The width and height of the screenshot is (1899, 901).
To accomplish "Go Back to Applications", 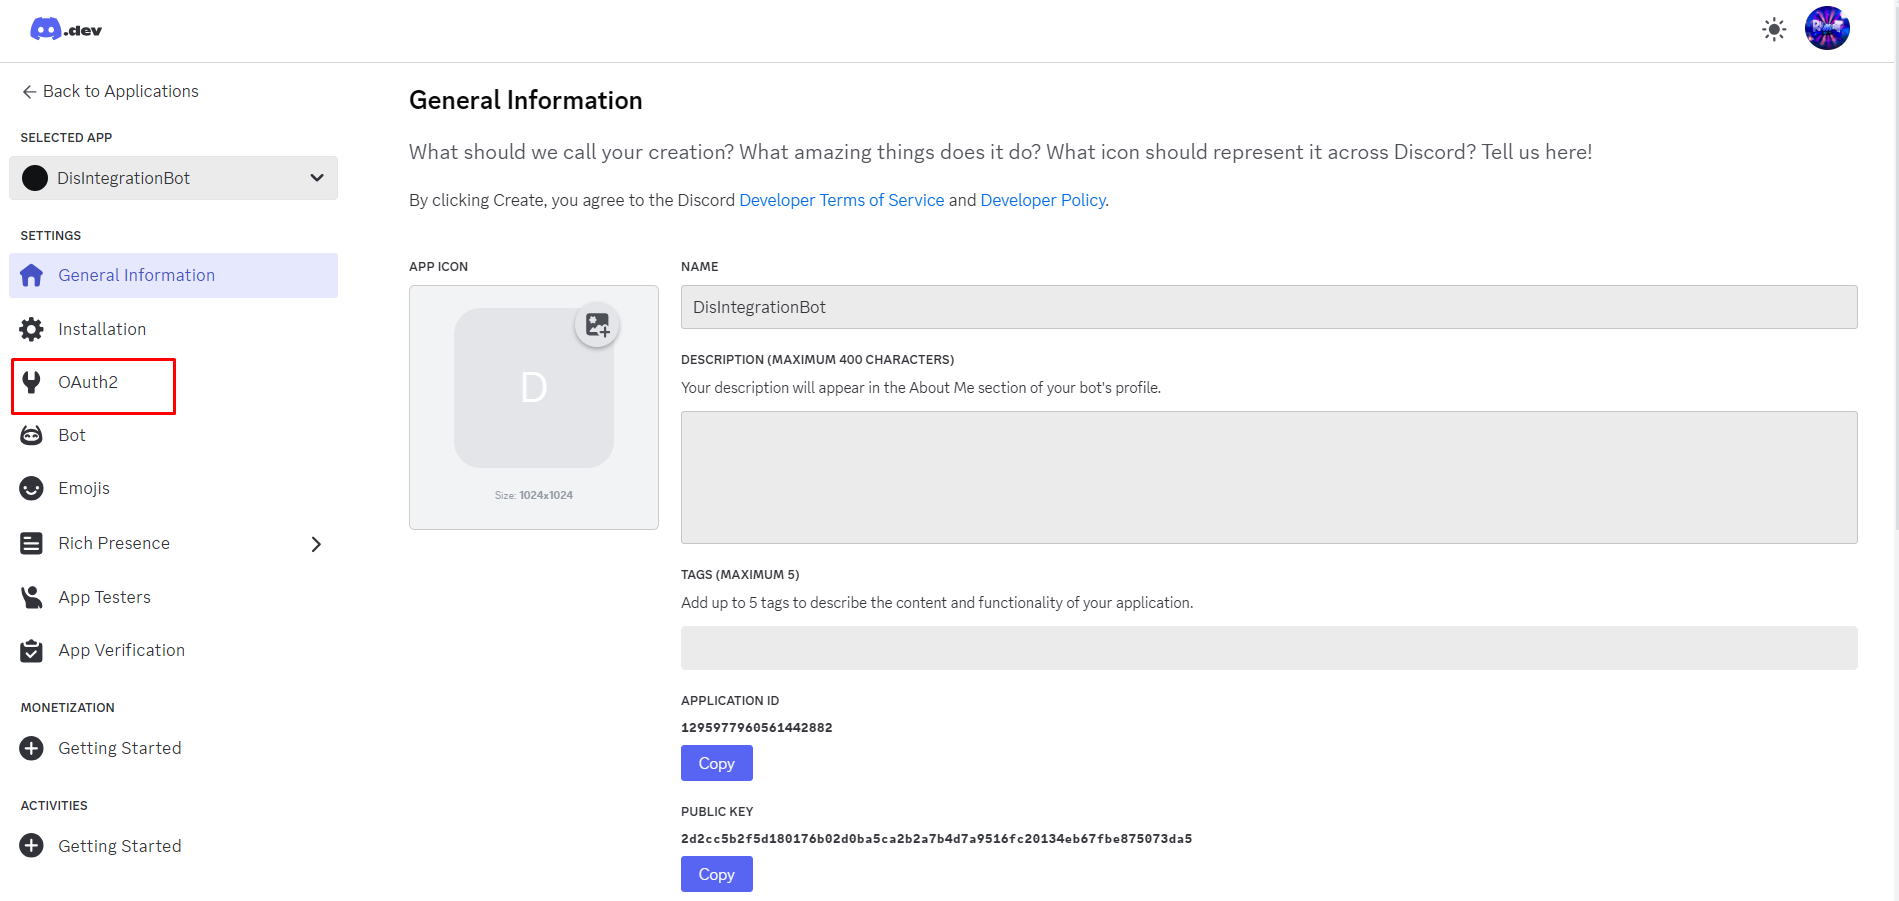I will point(110,91).
